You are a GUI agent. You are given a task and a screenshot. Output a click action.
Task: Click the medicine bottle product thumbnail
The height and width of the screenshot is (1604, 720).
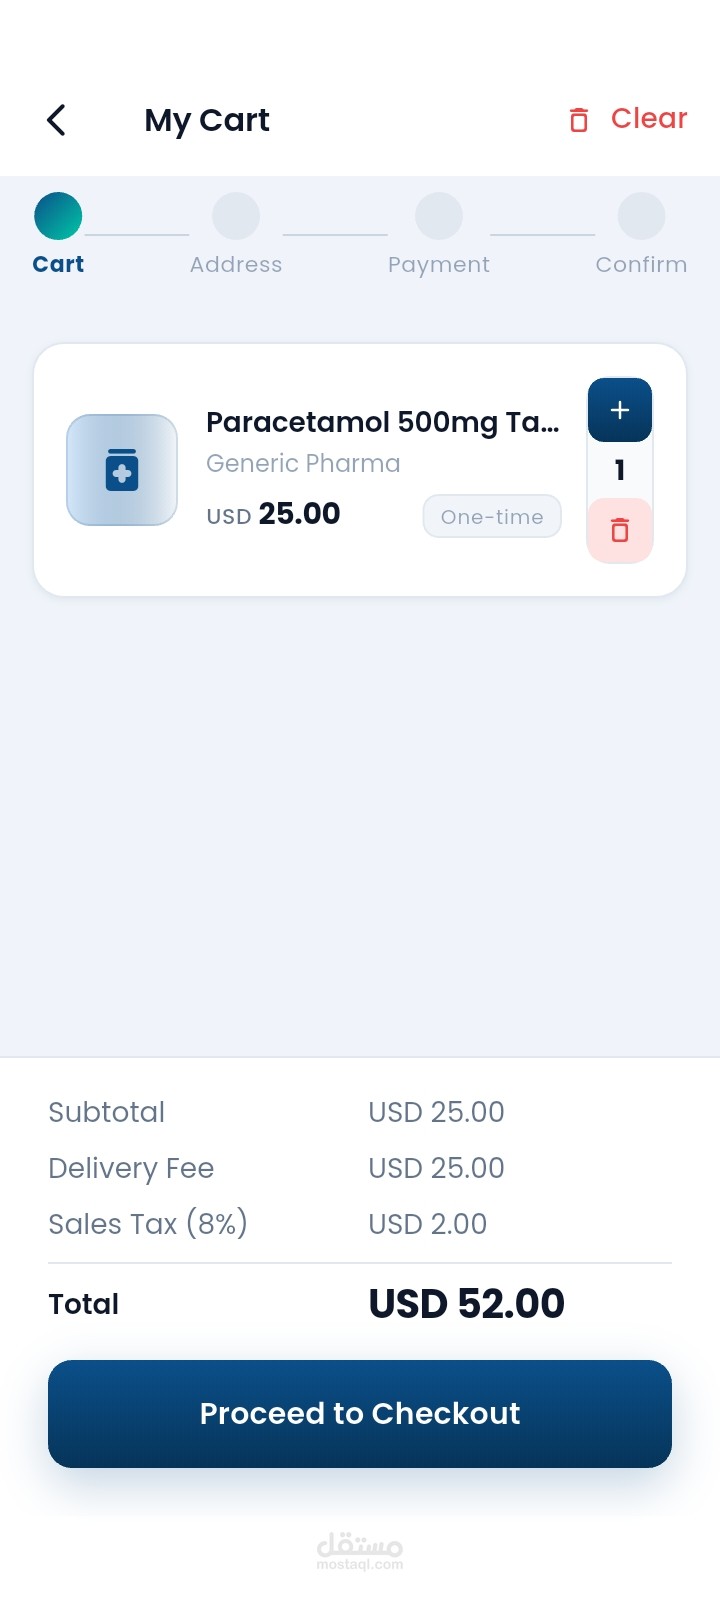pyautogui.click(x=122, y=470)
